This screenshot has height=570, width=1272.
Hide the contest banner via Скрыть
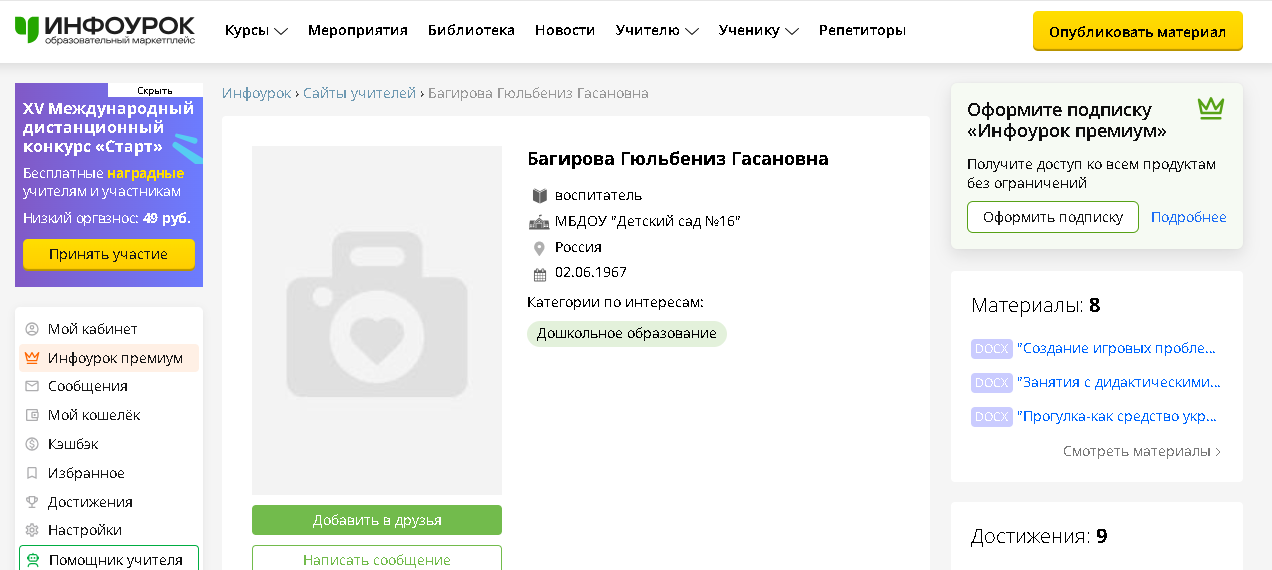tap(155, 90)
